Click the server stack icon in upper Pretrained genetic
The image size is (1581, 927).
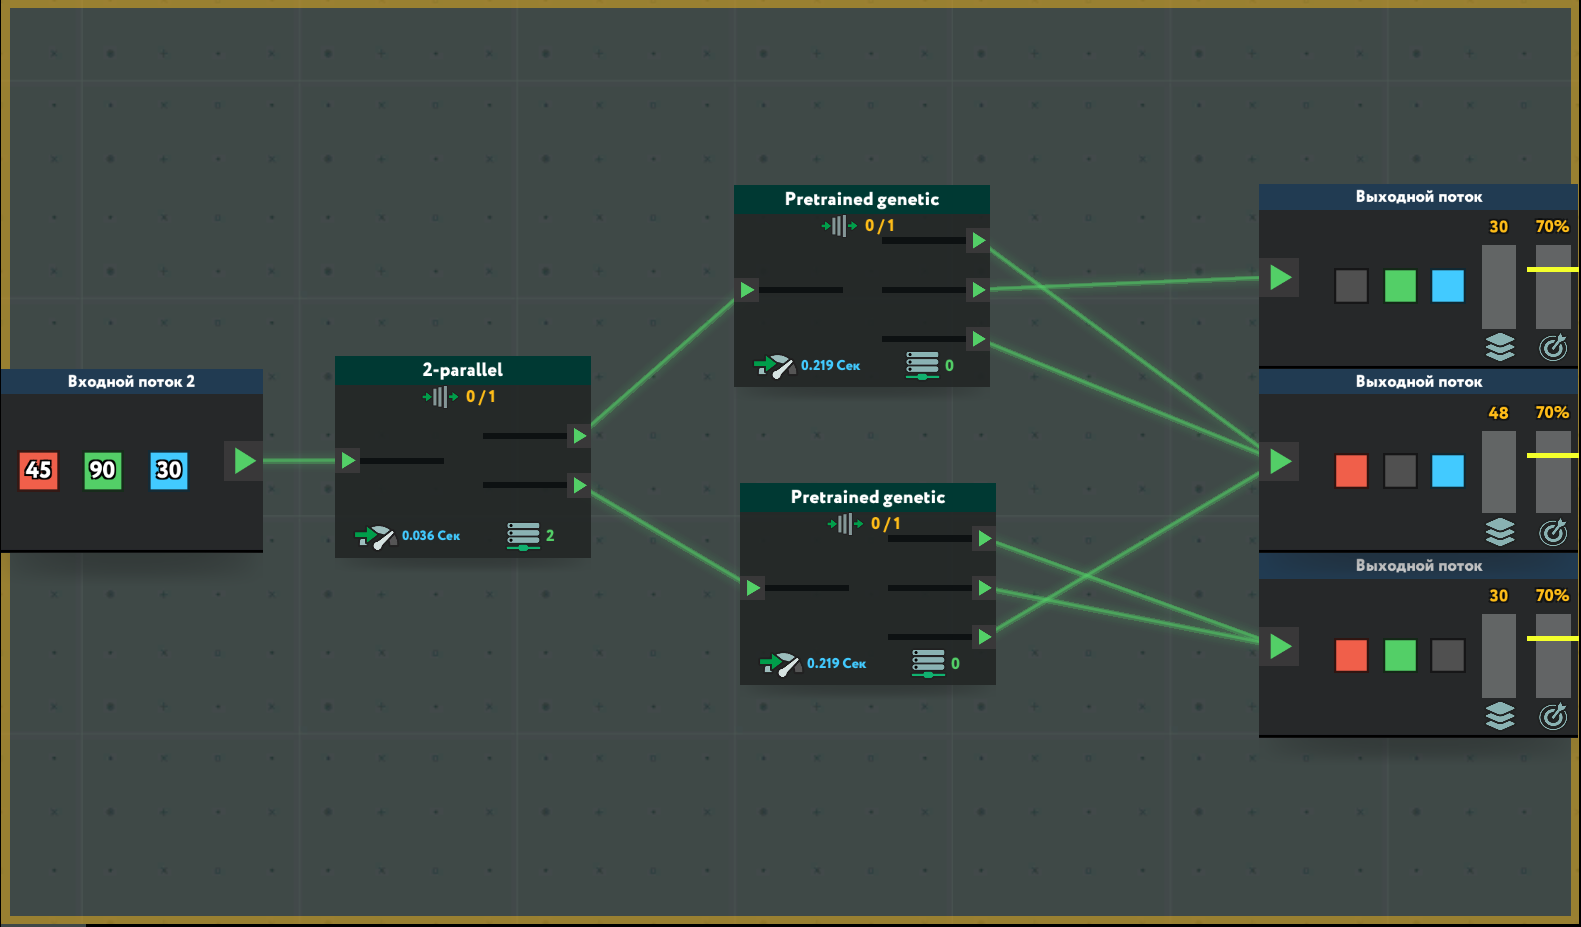922,365
